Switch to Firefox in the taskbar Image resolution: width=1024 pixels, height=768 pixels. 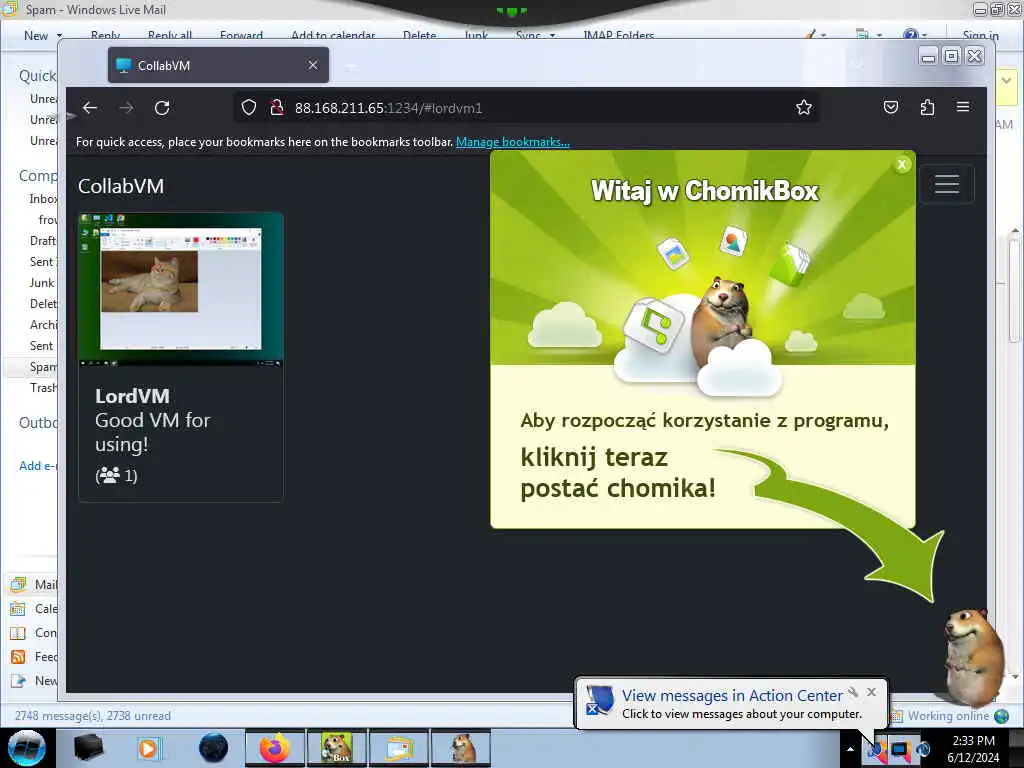click(274, 748)
